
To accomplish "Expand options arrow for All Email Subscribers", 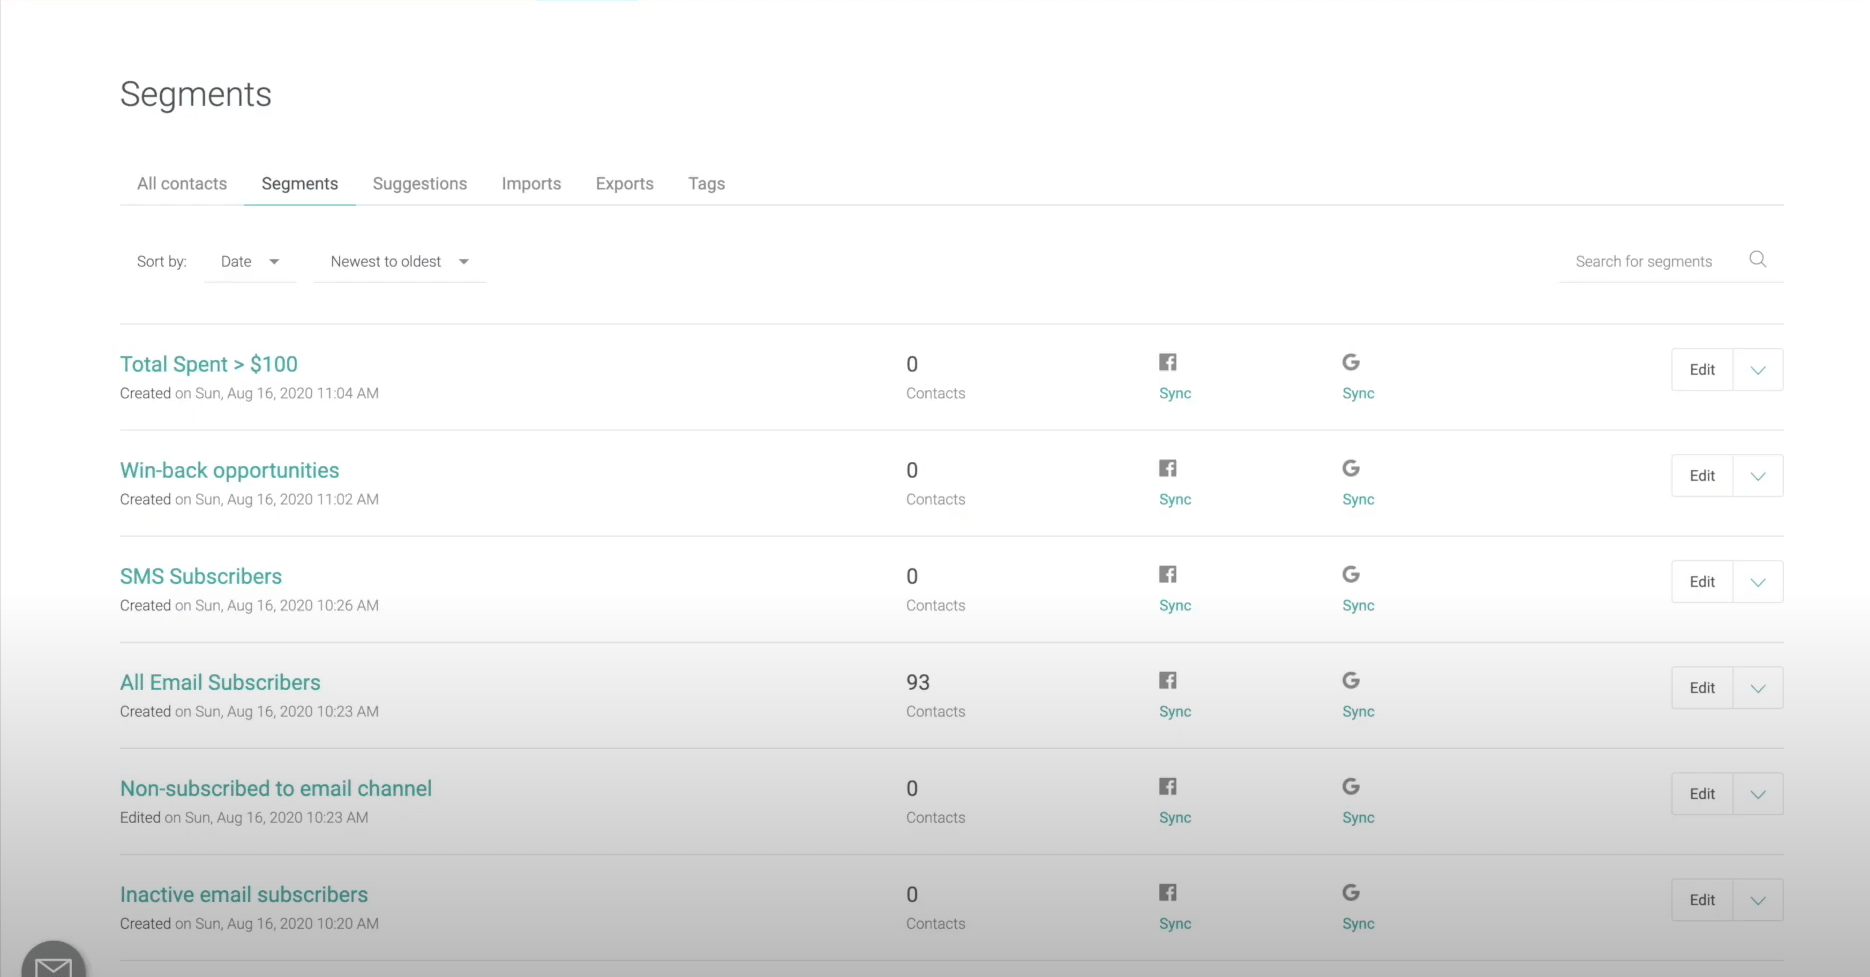I will pos(1757,688).
